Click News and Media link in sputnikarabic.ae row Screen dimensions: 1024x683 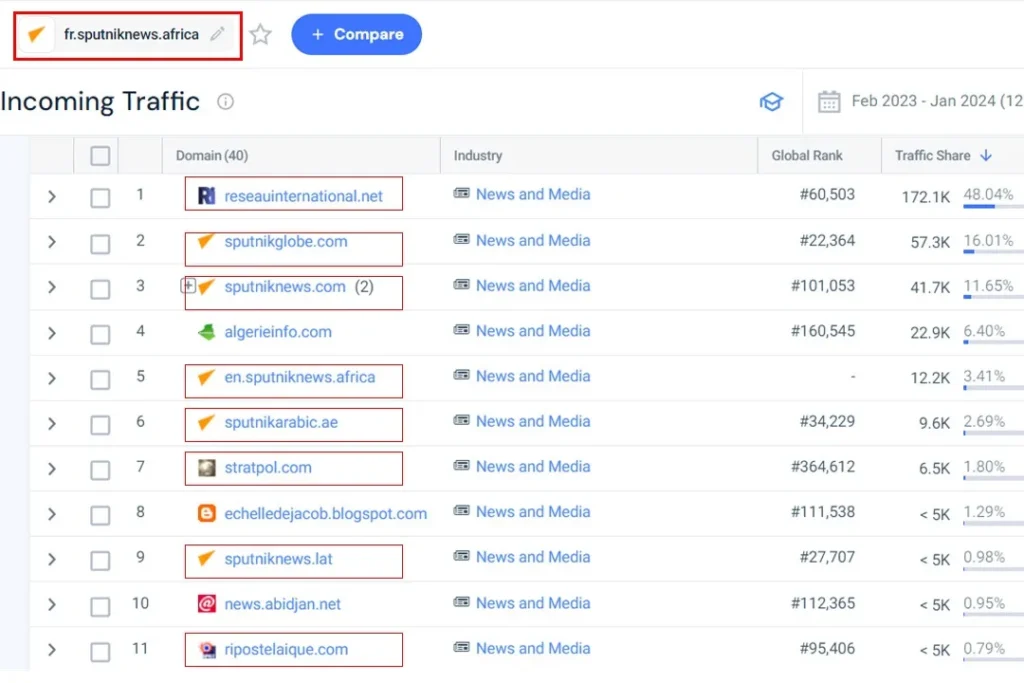point(533,421)
